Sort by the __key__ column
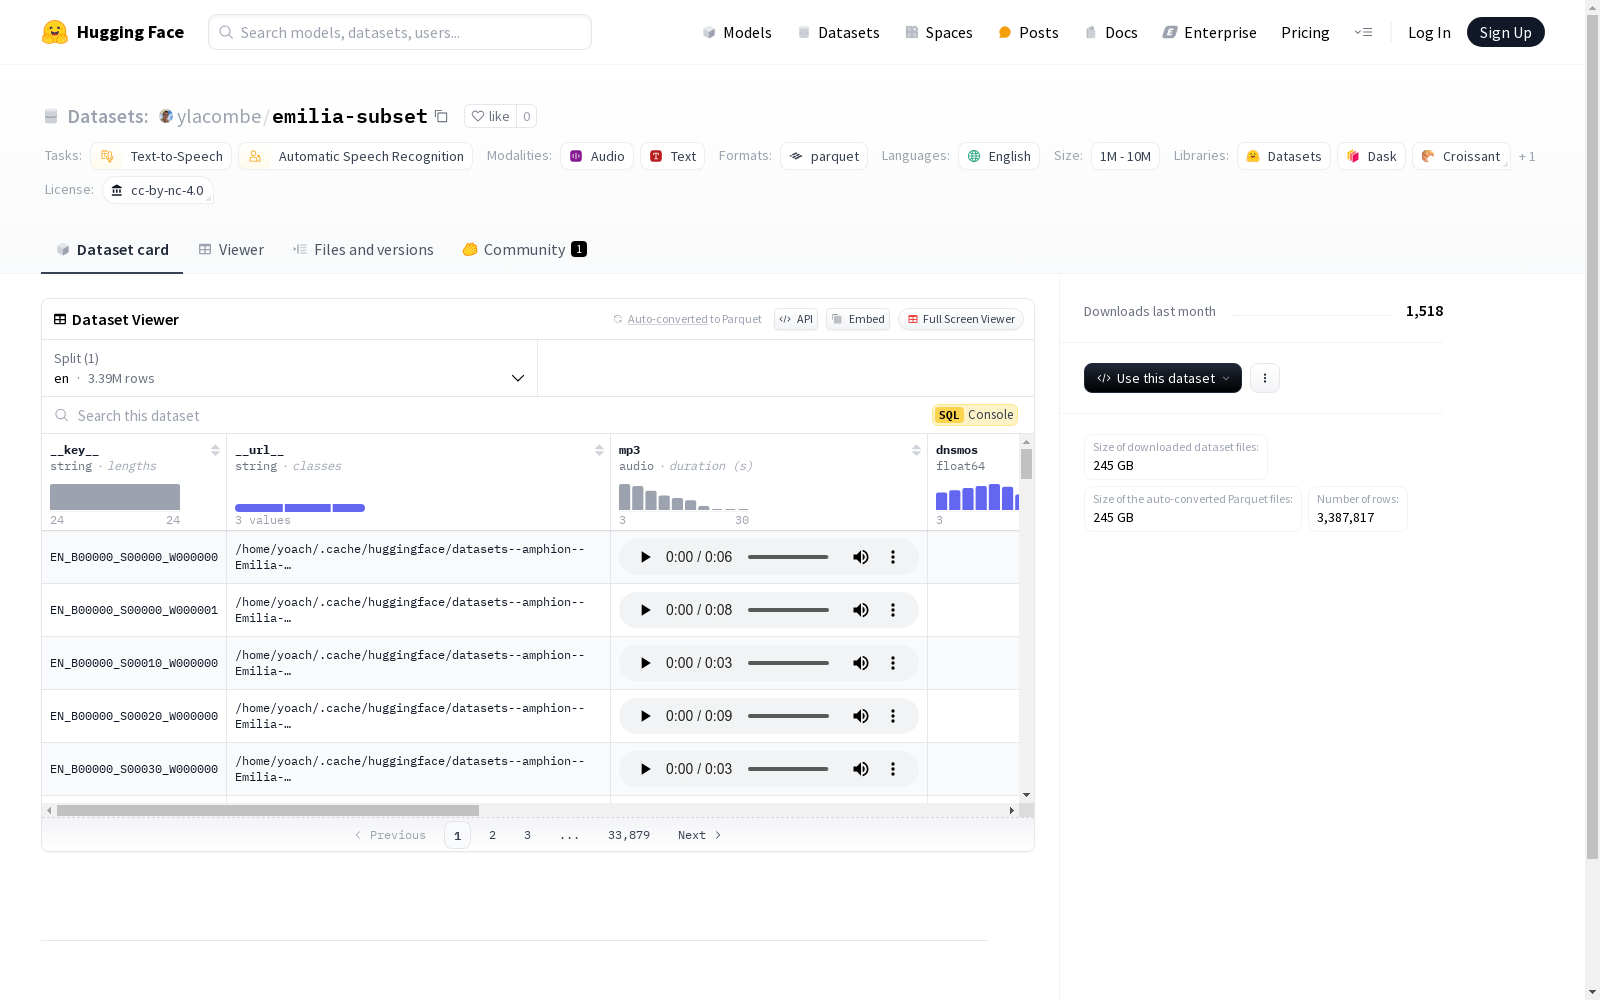 (x=215, y=450)
